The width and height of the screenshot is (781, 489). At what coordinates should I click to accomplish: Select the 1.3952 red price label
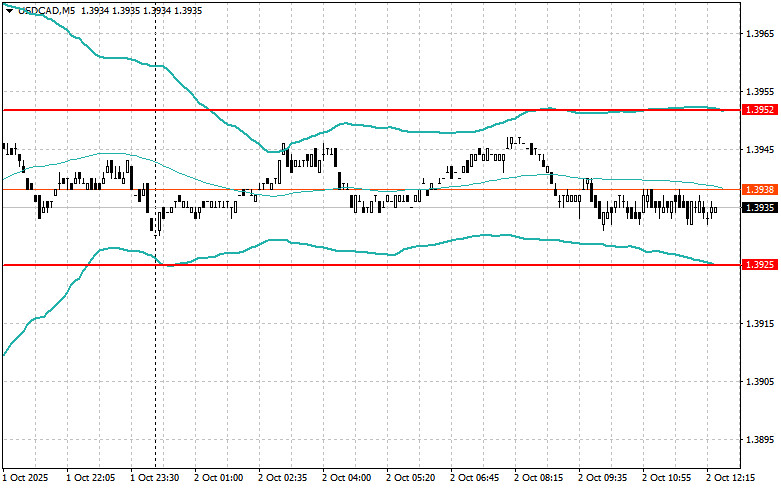(x=760, y=110)
